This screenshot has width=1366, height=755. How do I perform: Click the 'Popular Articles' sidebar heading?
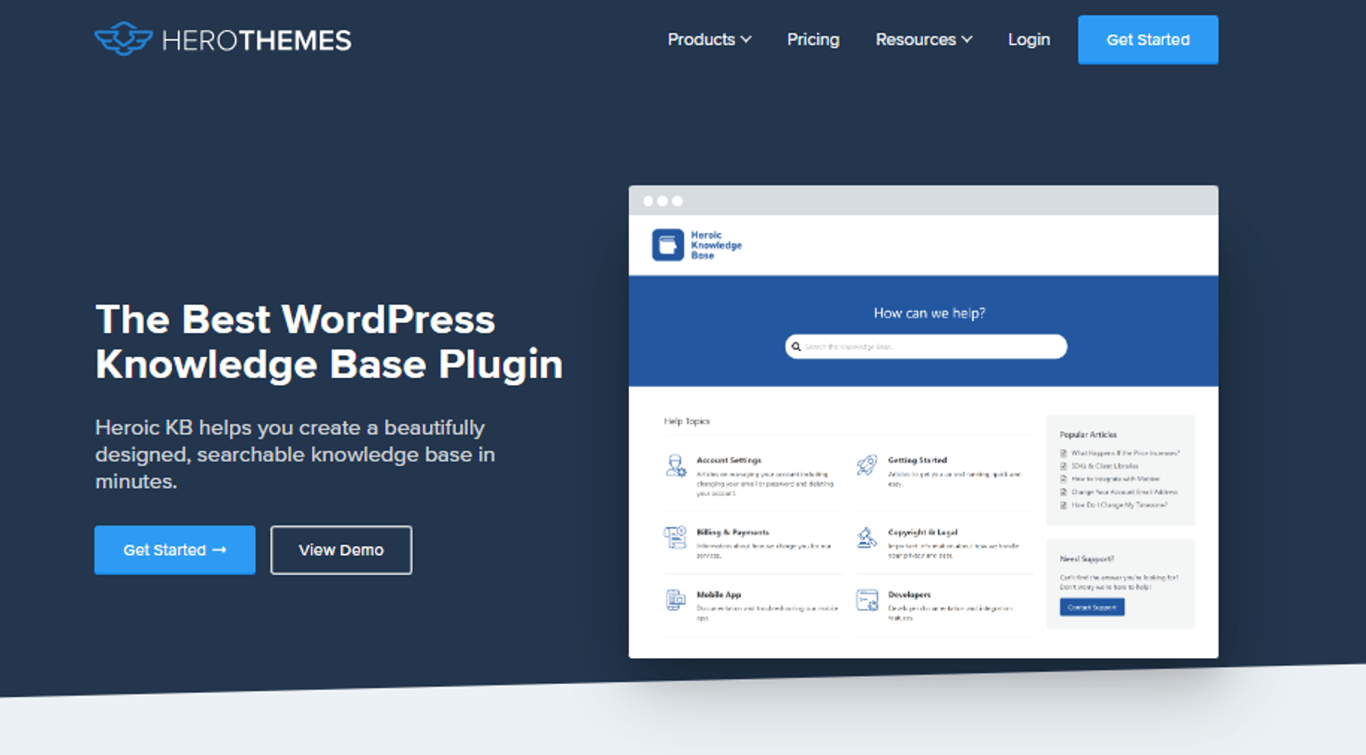1088,435
